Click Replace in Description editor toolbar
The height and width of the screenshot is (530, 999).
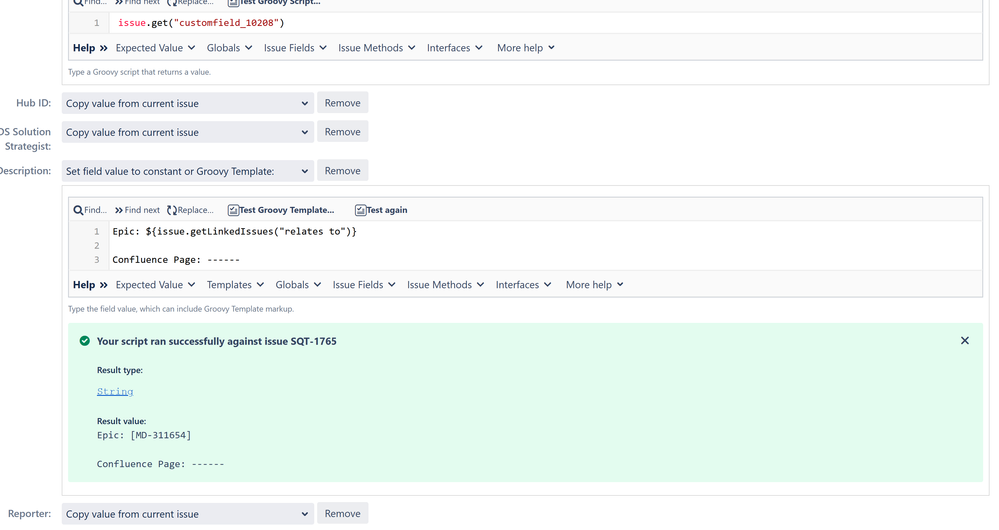click(190, 210)
